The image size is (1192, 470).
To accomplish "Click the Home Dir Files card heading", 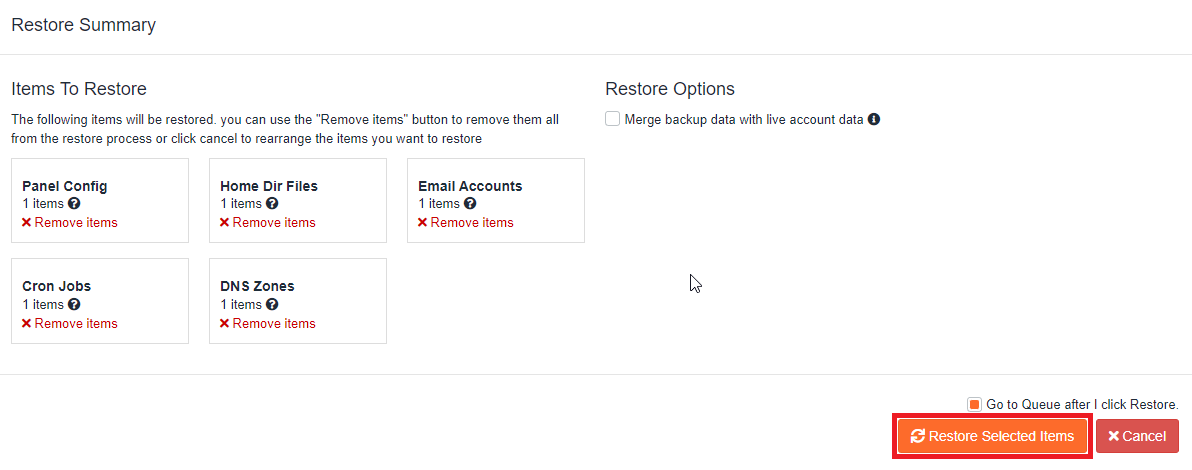I will pos(269,186).
